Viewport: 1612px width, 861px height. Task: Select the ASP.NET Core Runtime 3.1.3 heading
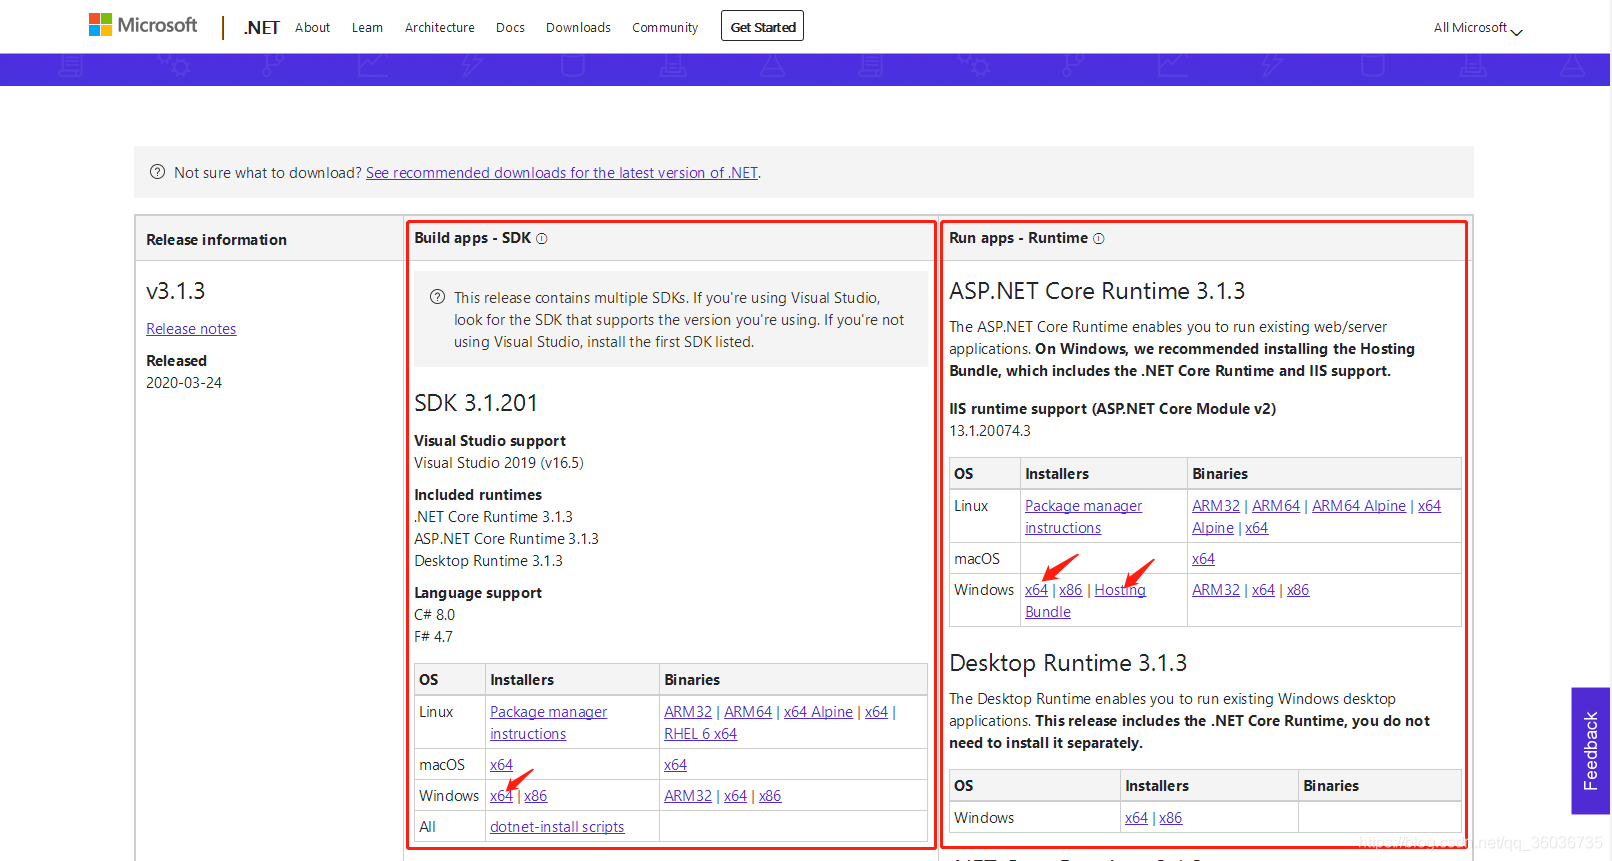[x=1097, y=291]
